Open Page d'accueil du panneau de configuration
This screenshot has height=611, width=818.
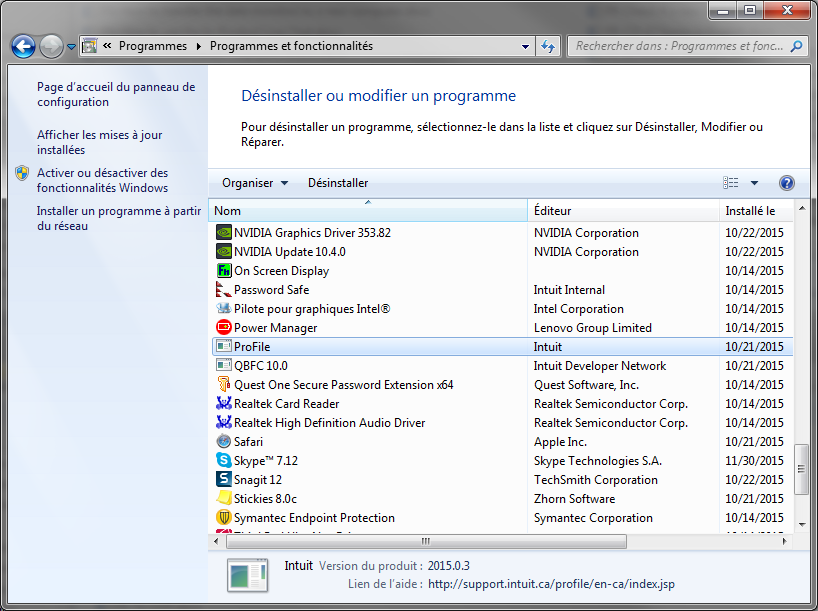pyautogui.click(x=116, y=94)
